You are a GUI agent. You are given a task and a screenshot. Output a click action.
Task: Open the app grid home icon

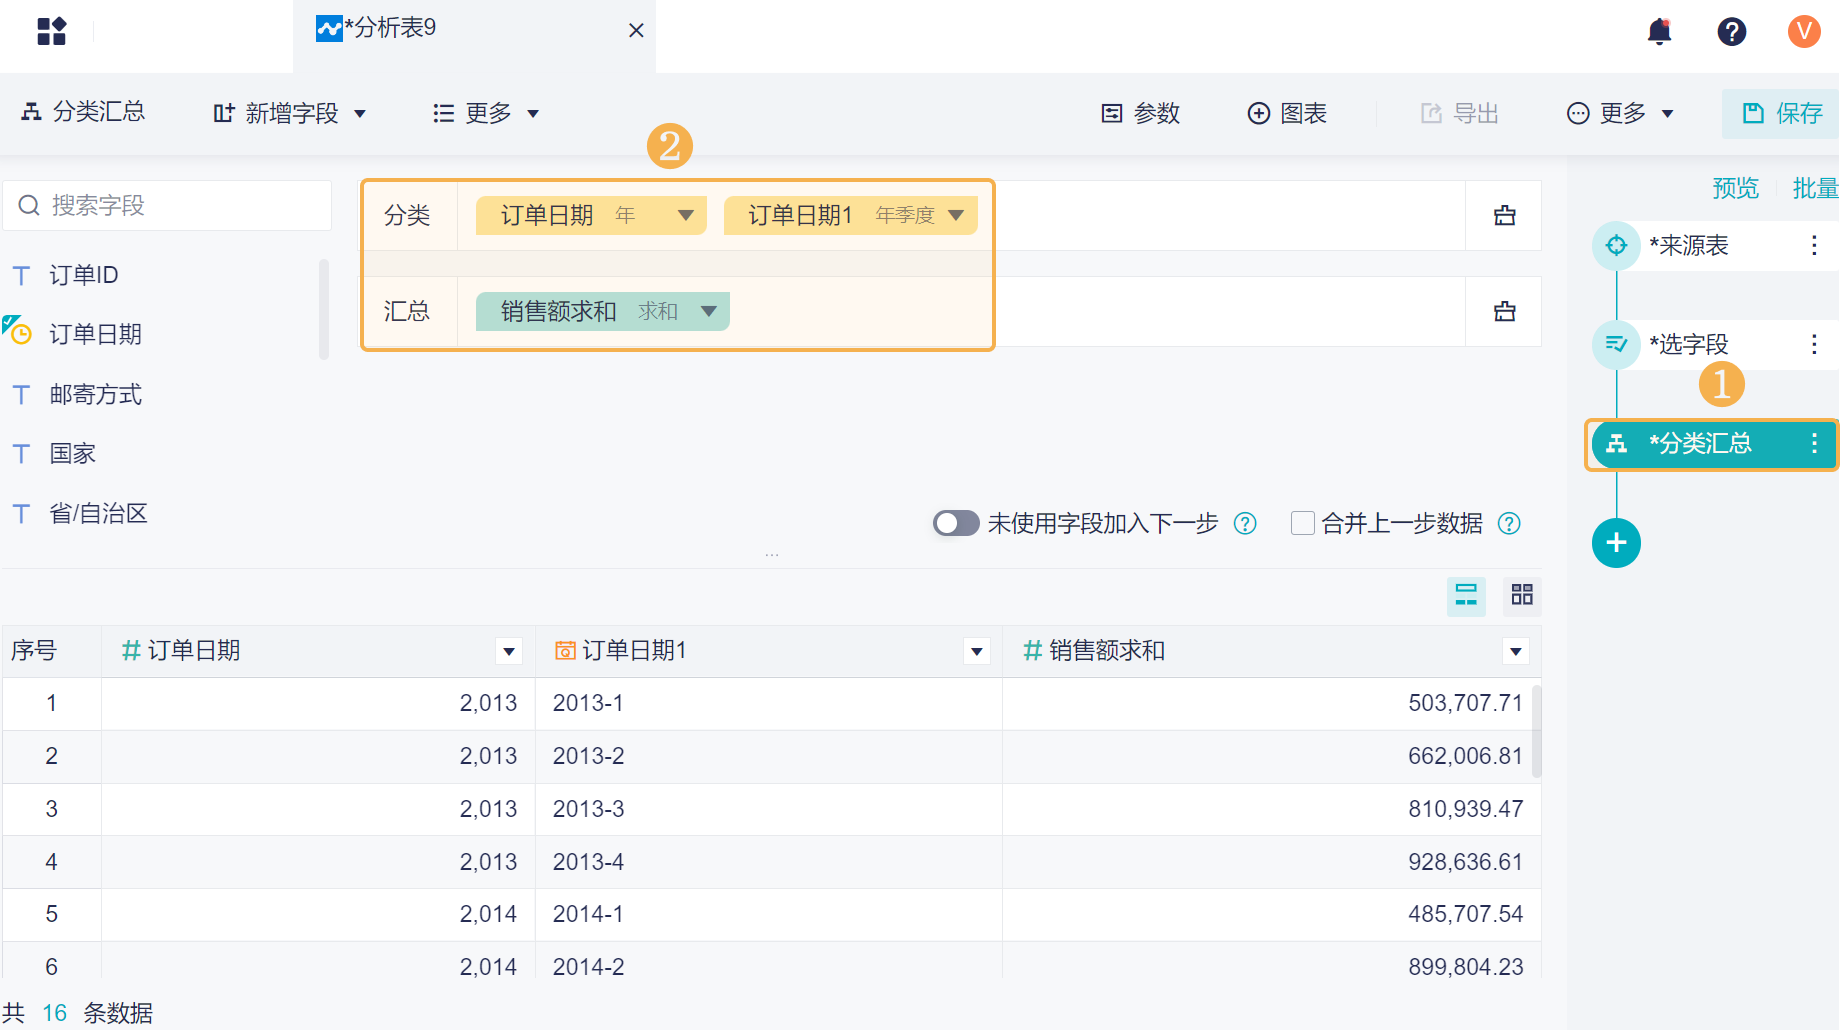click(51, 31)
